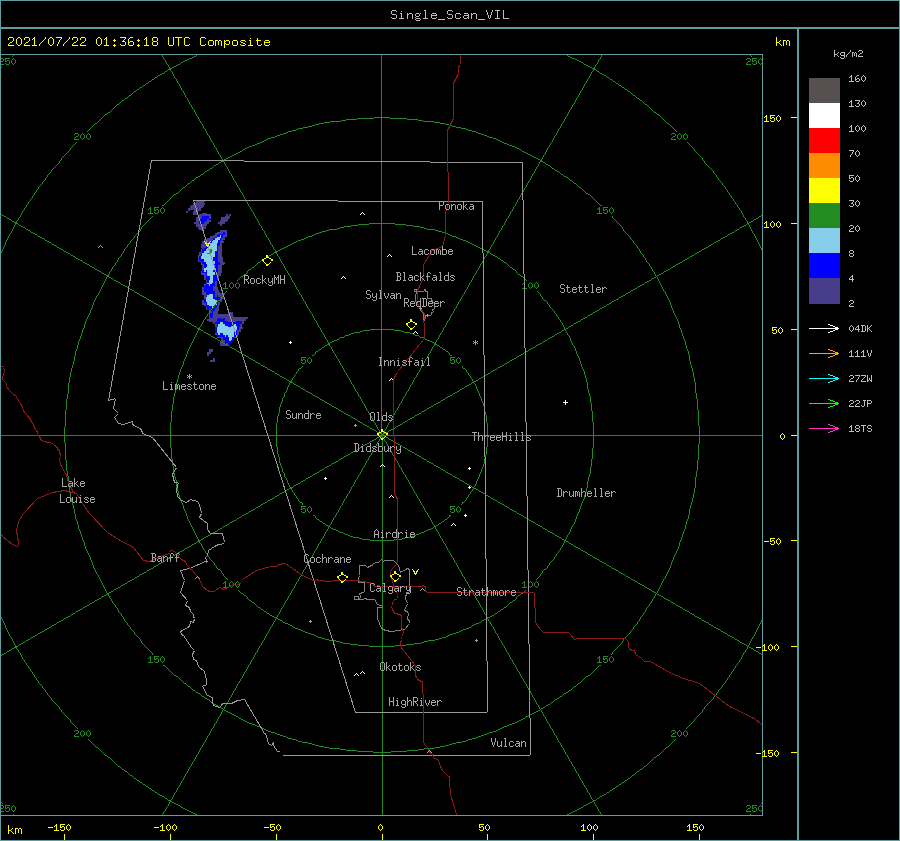Click the Blackfalds town label

tap(425, 277)
